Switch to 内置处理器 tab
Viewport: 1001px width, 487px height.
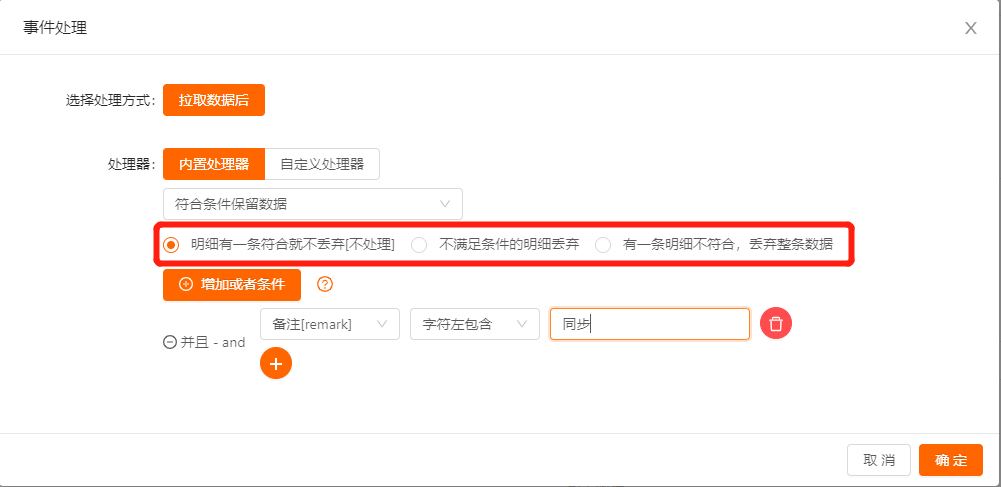214,164
